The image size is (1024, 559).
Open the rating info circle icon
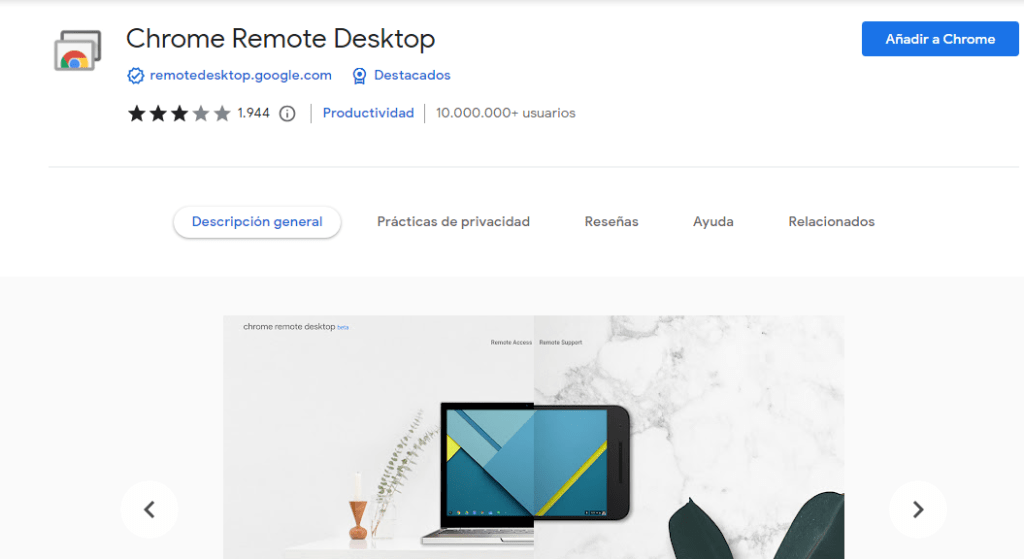[287, 114]
